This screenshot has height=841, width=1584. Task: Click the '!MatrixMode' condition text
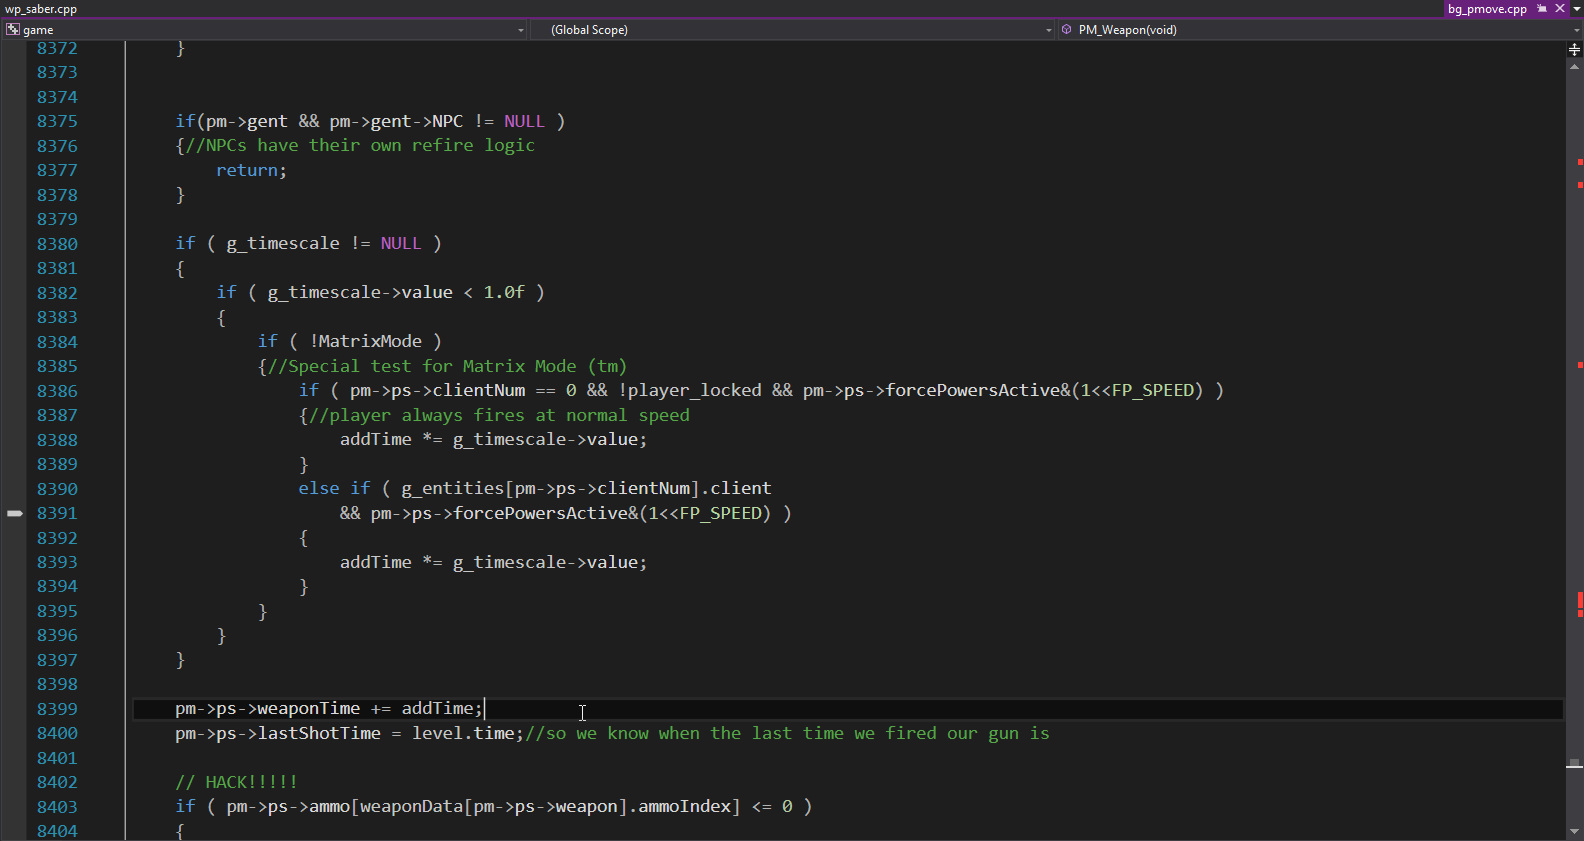365,341
